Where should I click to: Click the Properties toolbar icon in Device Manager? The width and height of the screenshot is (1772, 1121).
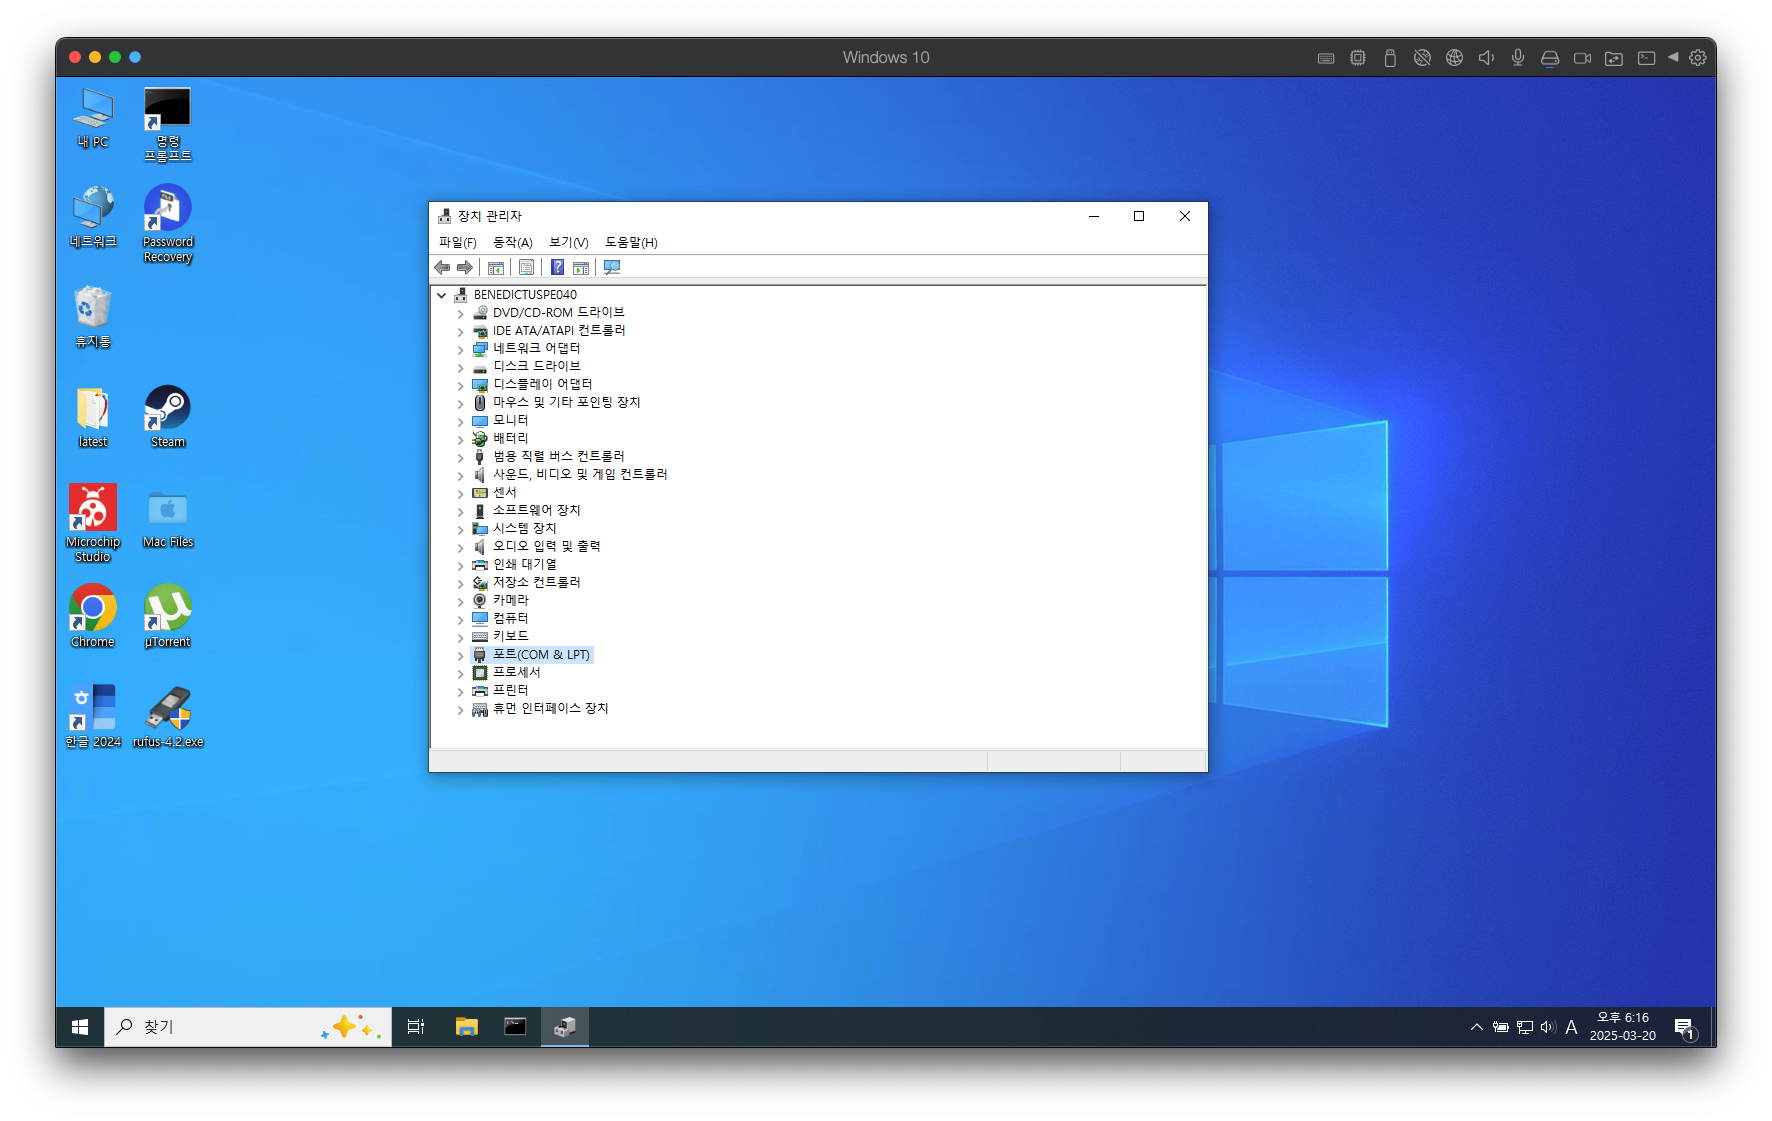click(x=526, y=267)
